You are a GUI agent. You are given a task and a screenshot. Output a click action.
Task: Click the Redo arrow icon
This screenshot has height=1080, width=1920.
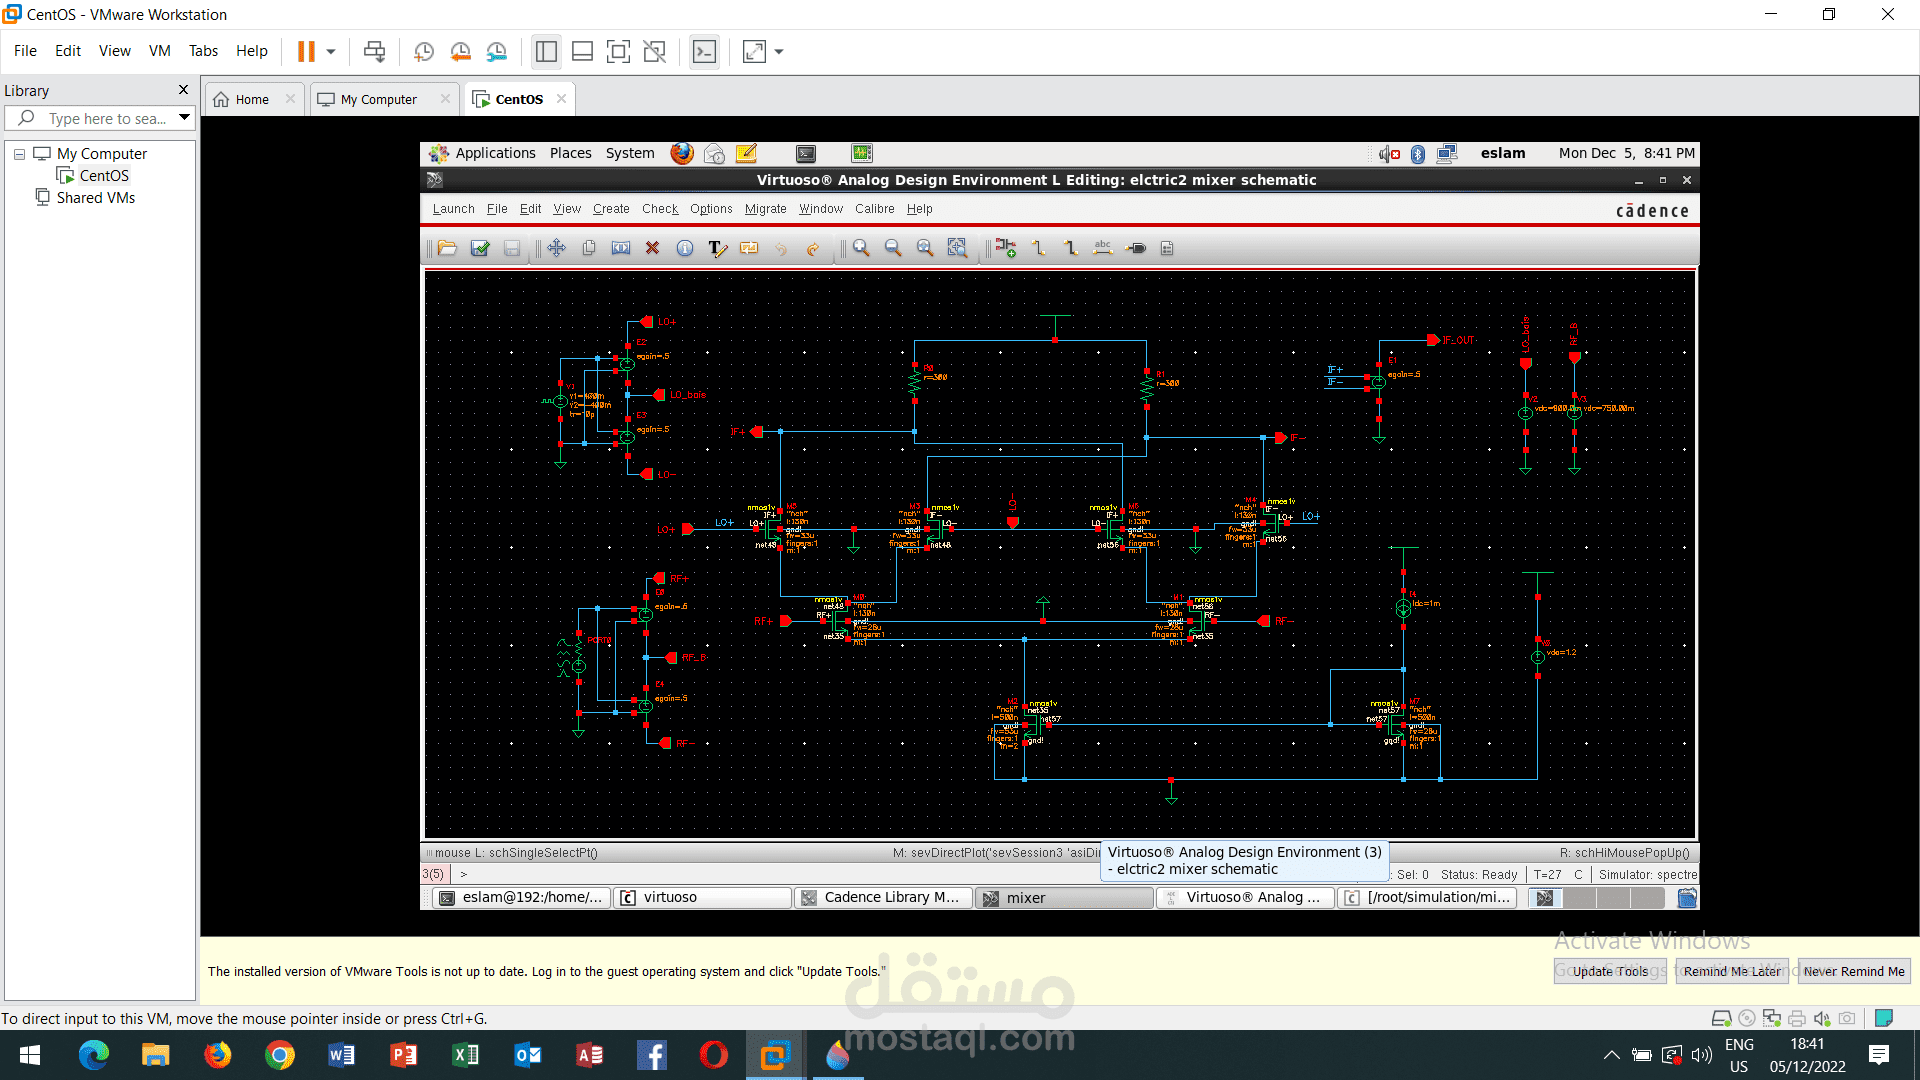point(813,248)
